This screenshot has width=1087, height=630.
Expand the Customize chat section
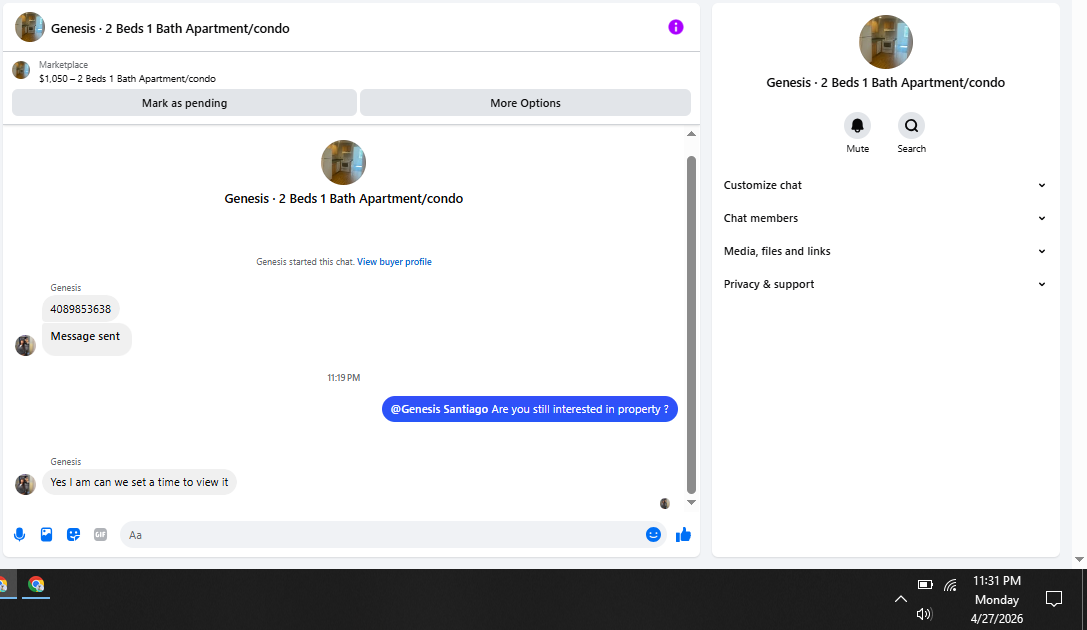[885, 185]
